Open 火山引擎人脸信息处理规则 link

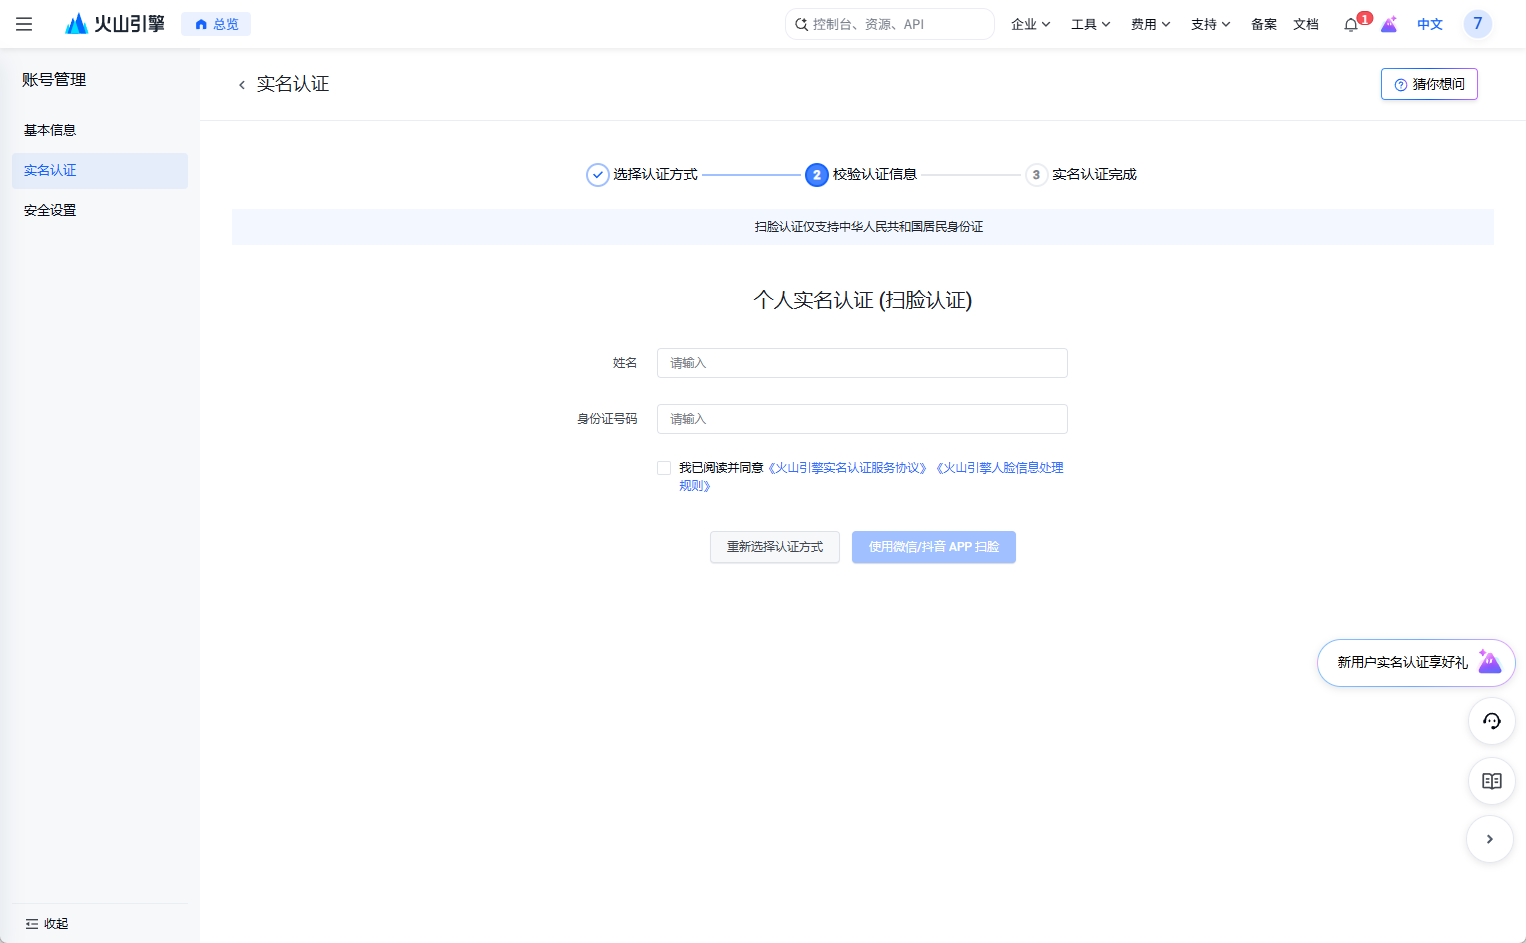click(x=999, y=468)
